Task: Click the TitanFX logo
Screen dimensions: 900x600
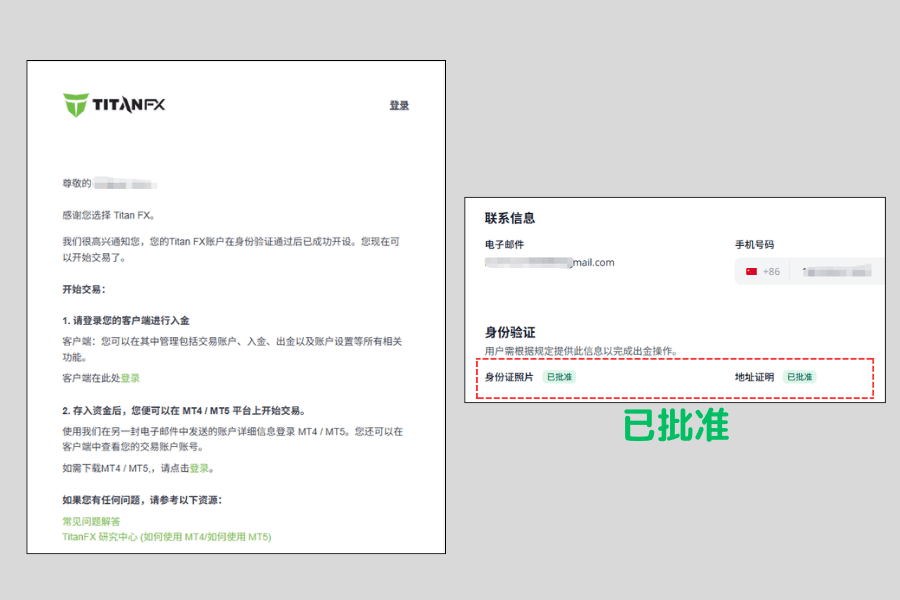Action: 115,103
